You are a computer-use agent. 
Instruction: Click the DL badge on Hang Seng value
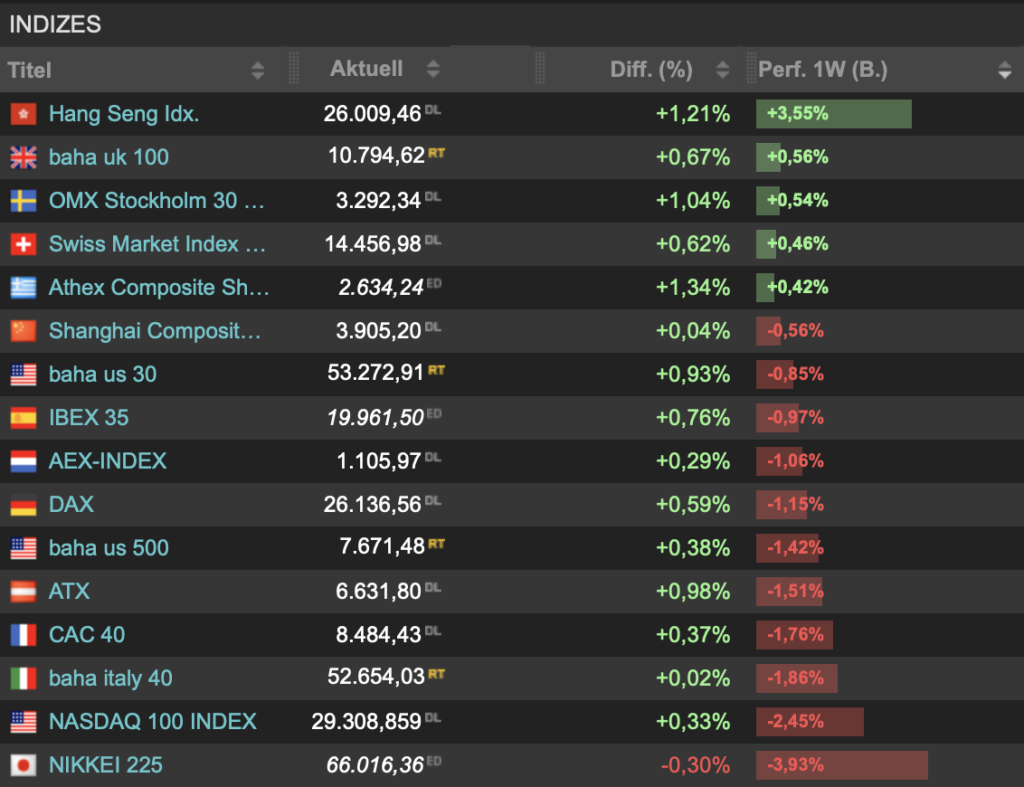click(433, 110)
